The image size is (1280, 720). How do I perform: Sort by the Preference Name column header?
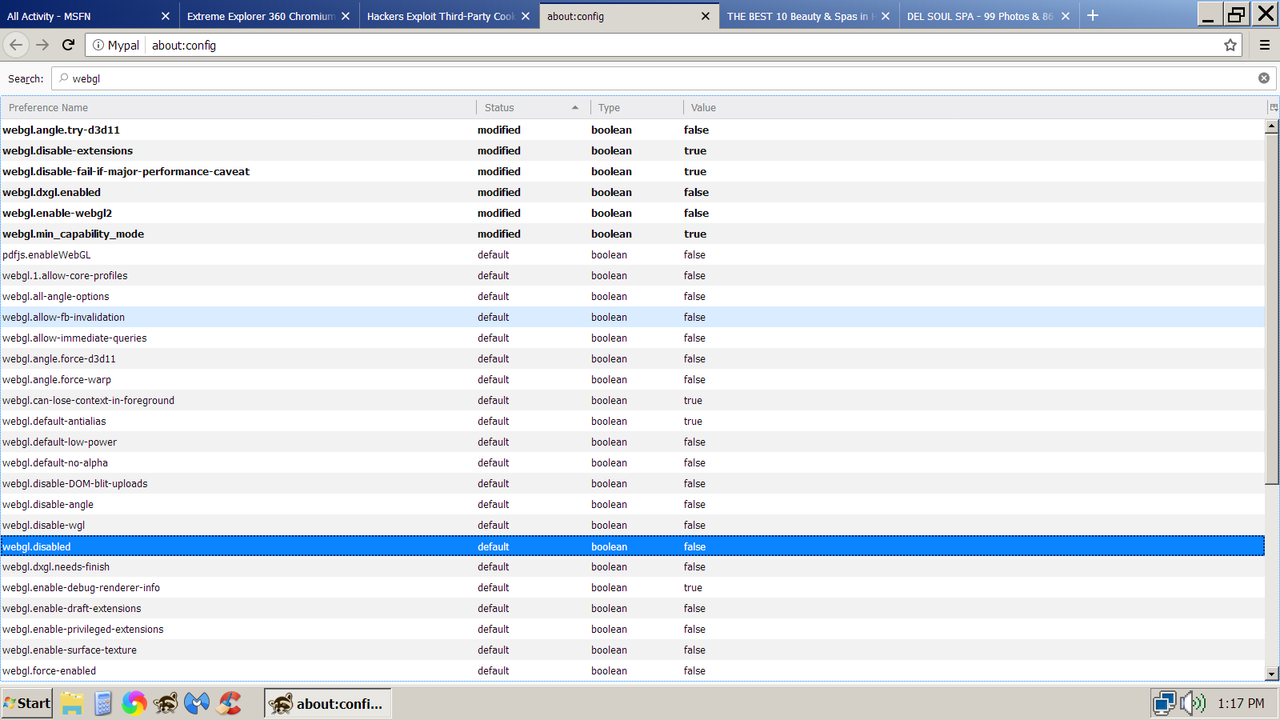point(238,107)
